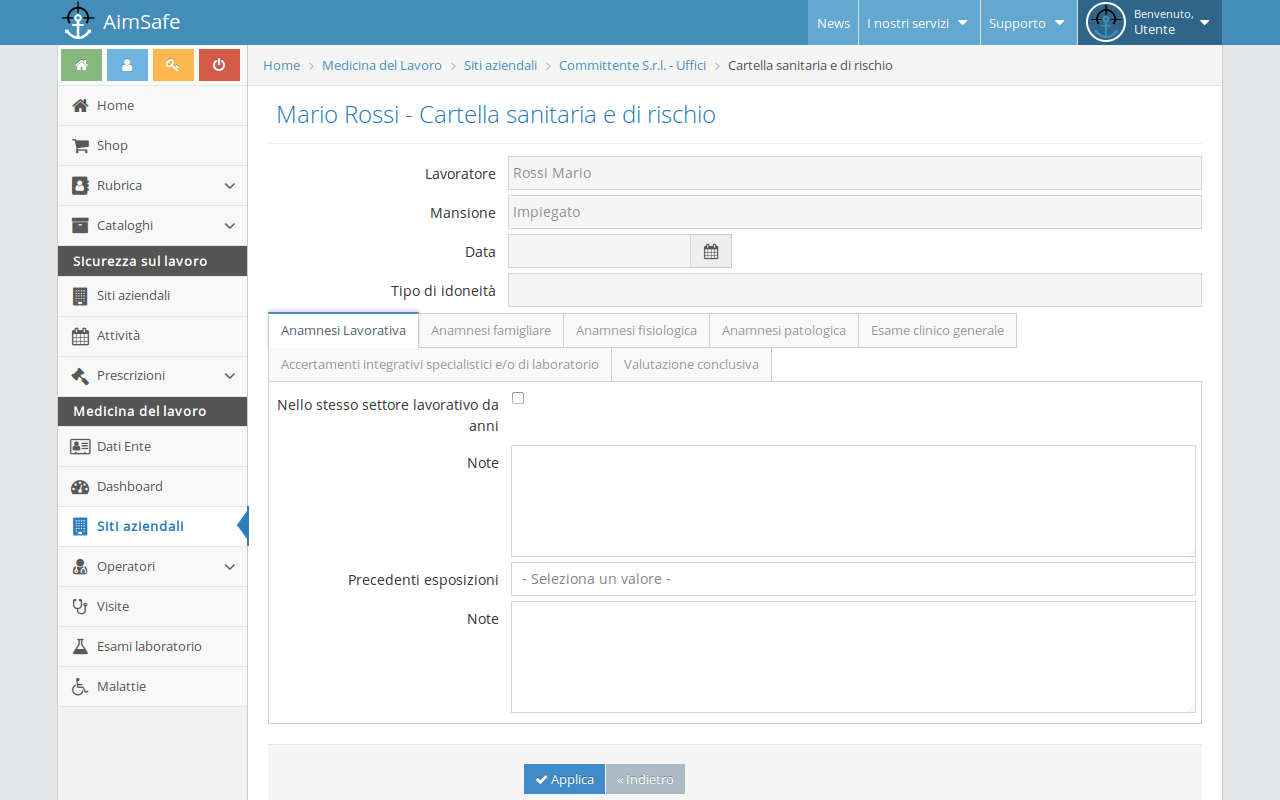The height and width of the screenshot is (800, 1280).
Task: Click the green home shortcut button
Action: pyautogui.click(x=81, y=64)
